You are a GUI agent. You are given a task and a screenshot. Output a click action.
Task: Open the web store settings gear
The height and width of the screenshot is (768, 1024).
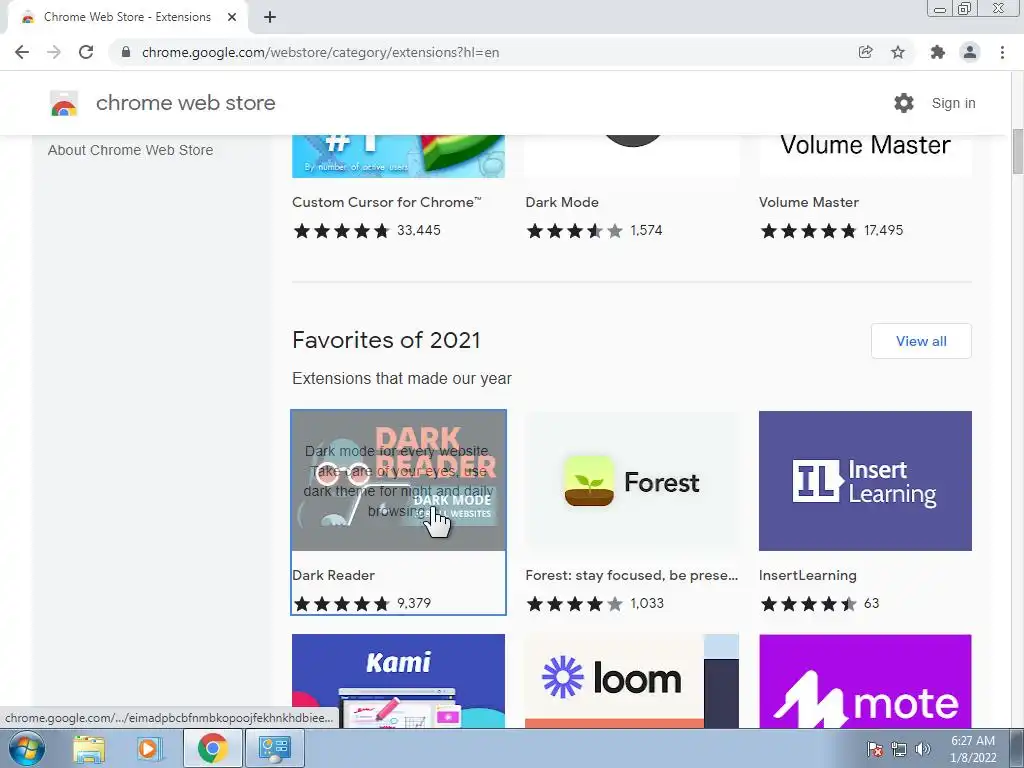[x=904, y=103]
